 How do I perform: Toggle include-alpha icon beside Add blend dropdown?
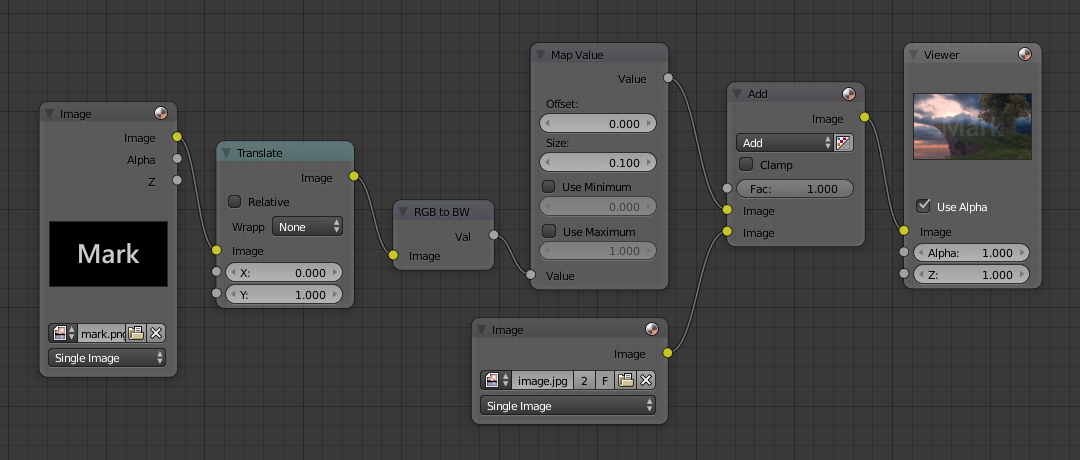coord(844,143)
